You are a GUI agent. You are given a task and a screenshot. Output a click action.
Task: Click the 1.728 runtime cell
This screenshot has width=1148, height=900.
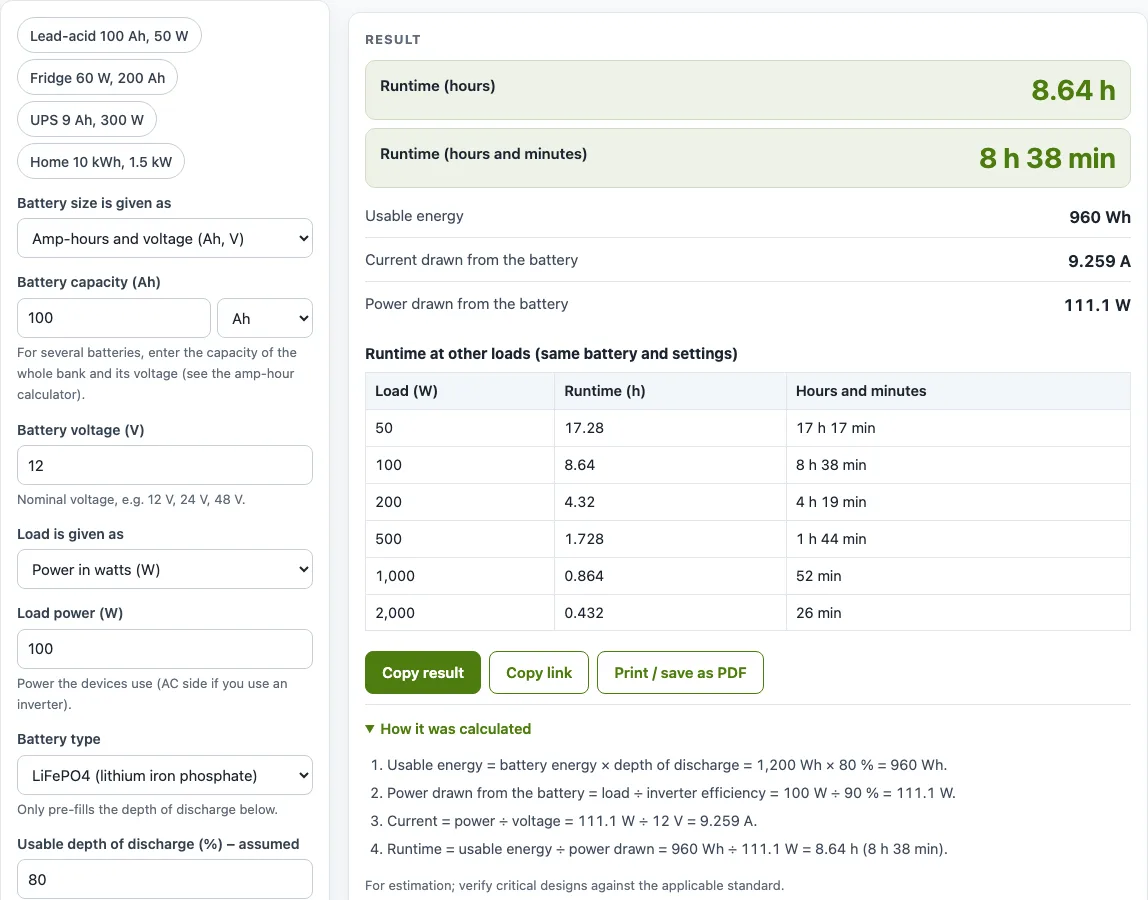click(x=670, y=539)
